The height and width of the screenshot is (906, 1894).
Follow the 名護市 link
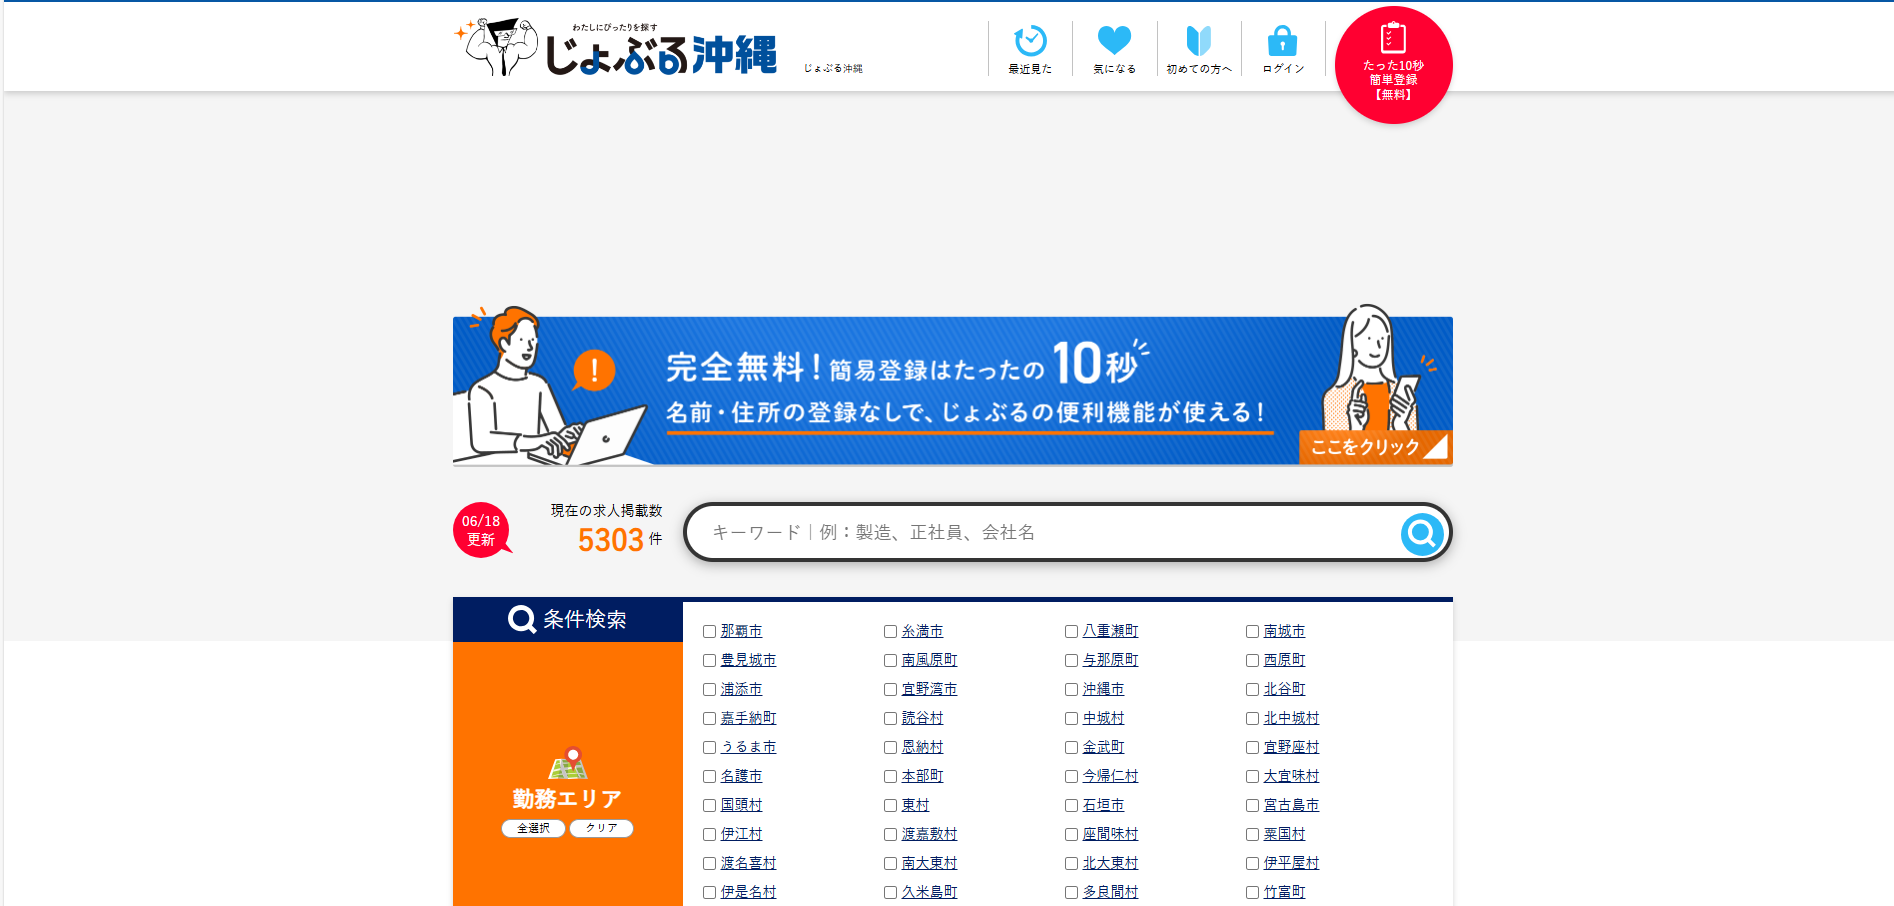click(741, 776)
